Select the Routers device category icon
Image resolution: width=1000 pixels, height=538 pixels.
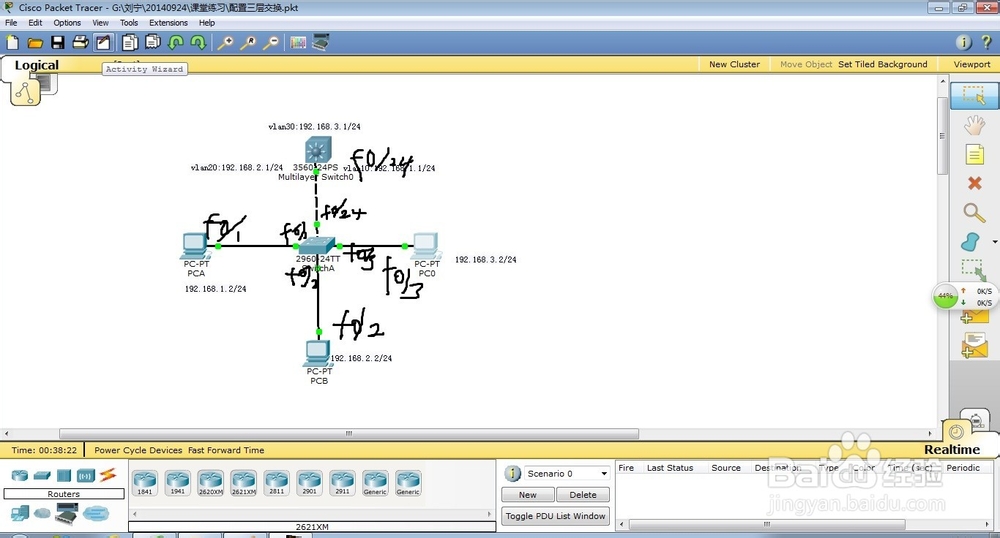20,476
